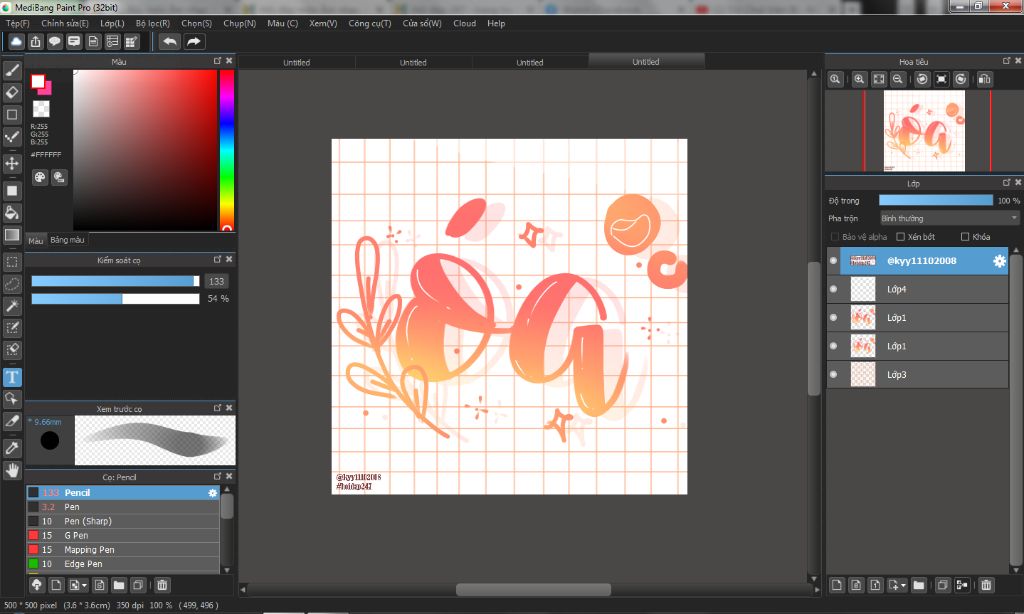Toggle visibility of Lớp4 layer
The height and width of the screenshot is (614, 1024).
pyautogui.click(x=833, y=289)
